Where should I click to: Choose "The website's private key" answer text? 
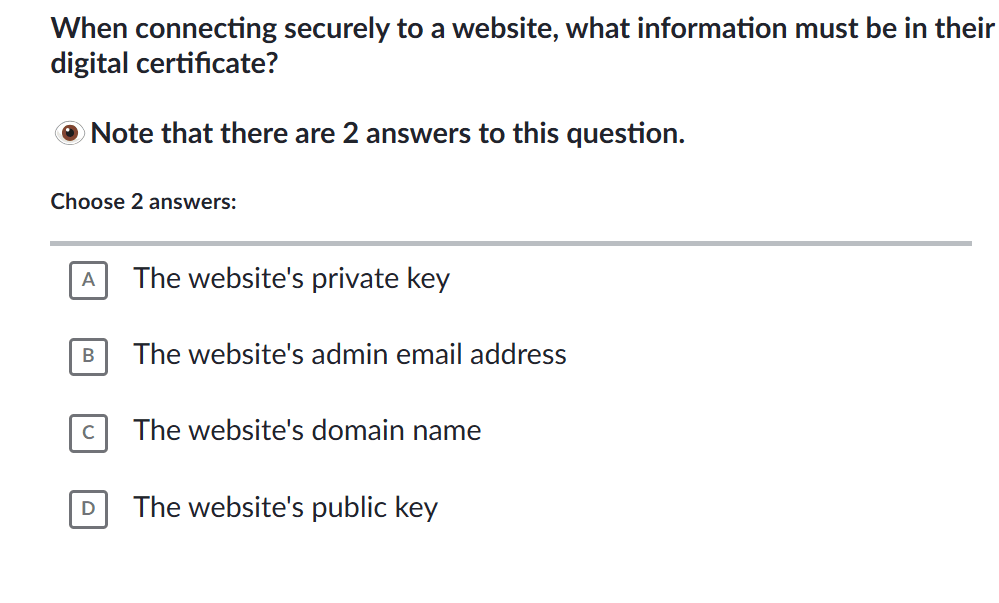click(x=291, y=278)
